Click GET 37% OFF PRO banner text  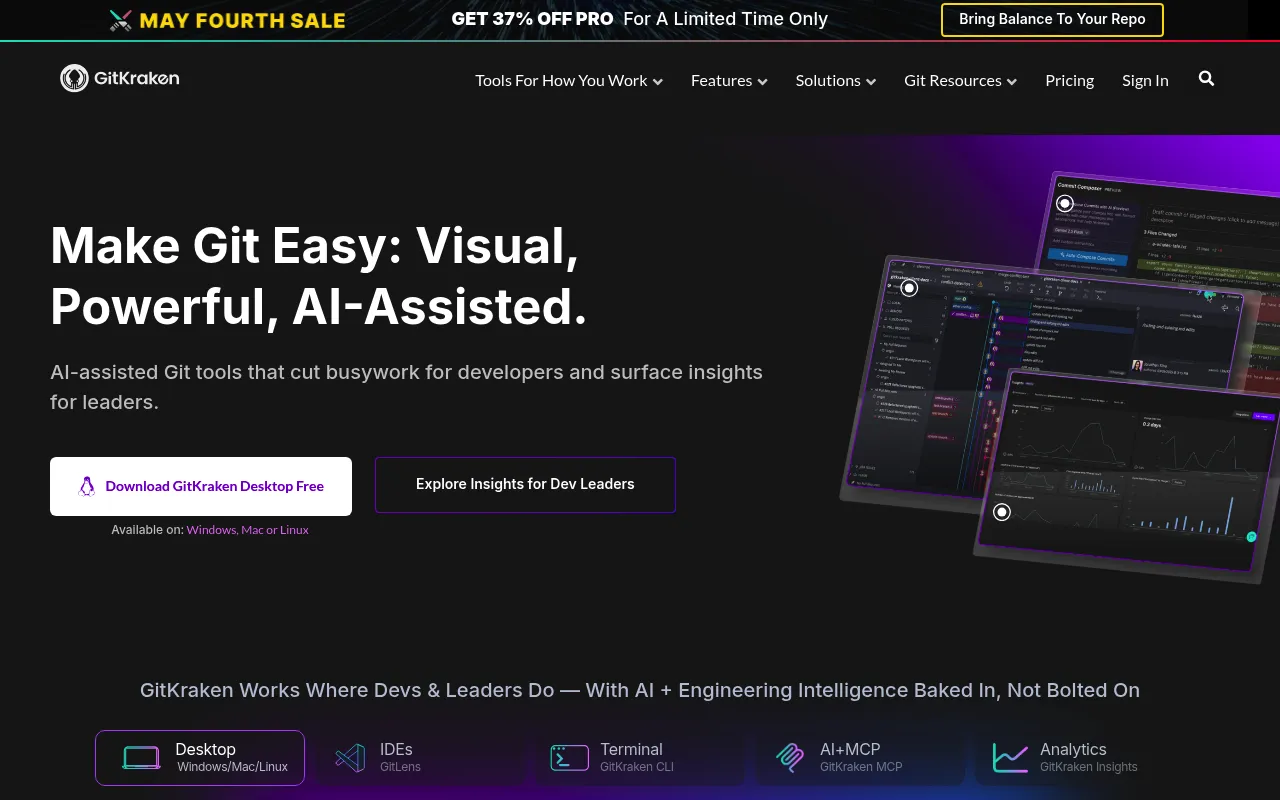(x=532, y=19)
